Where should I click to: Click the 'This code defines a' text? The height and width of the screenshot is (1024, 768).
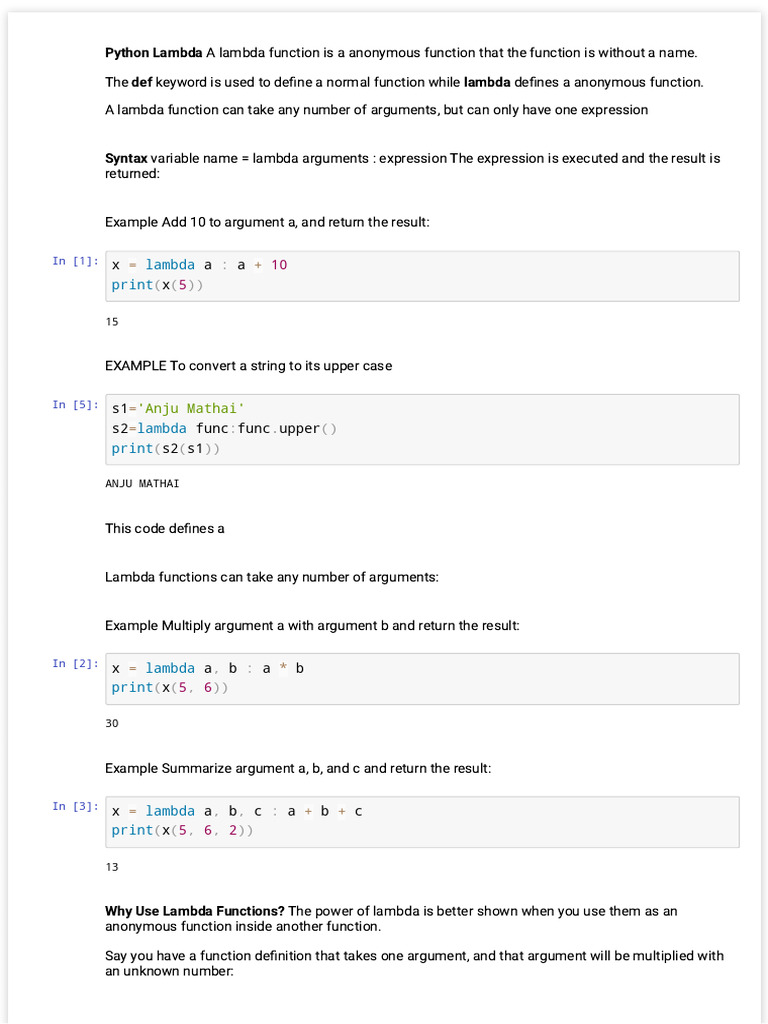tap(165, 528)
